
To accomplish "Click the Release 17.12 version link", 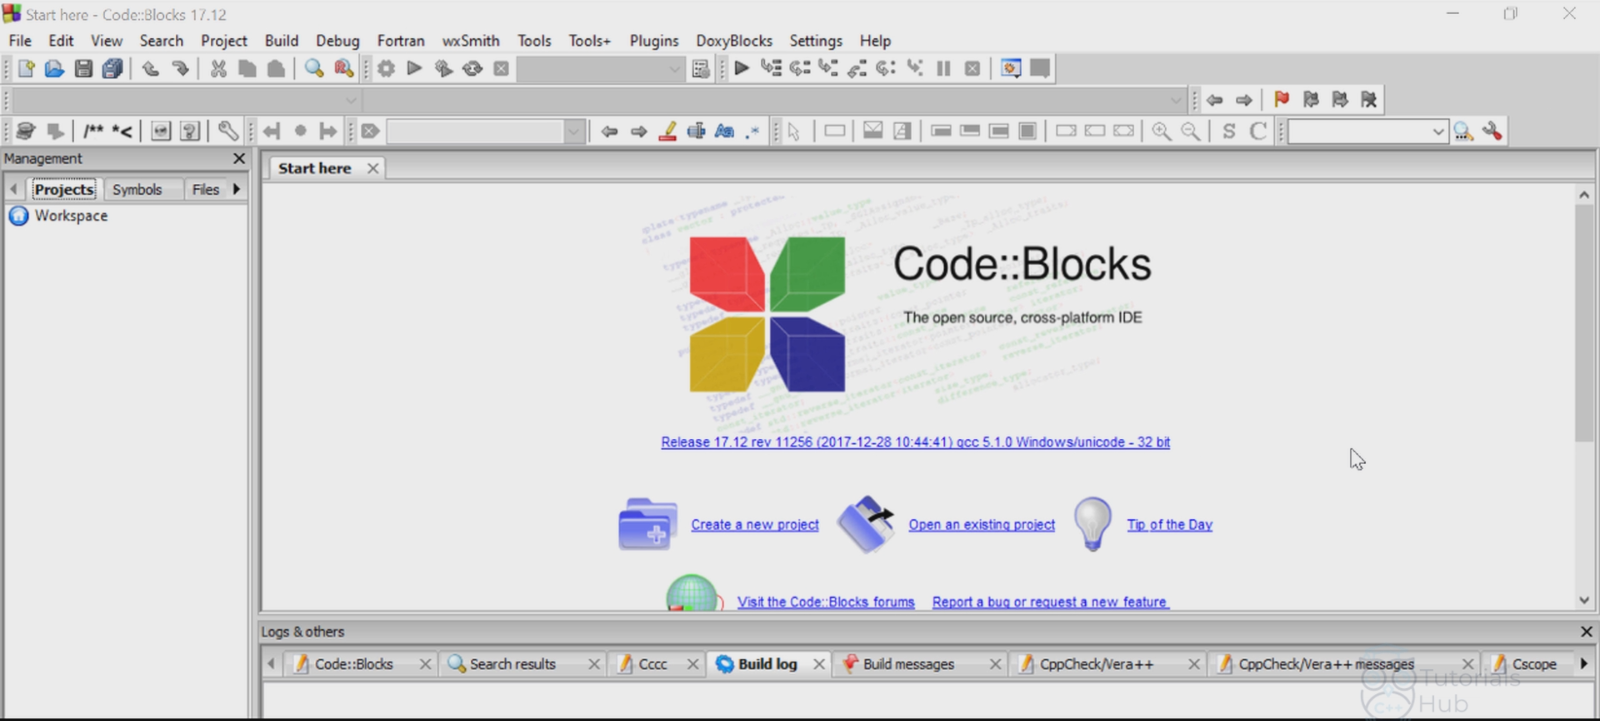I will pos(915,442).
